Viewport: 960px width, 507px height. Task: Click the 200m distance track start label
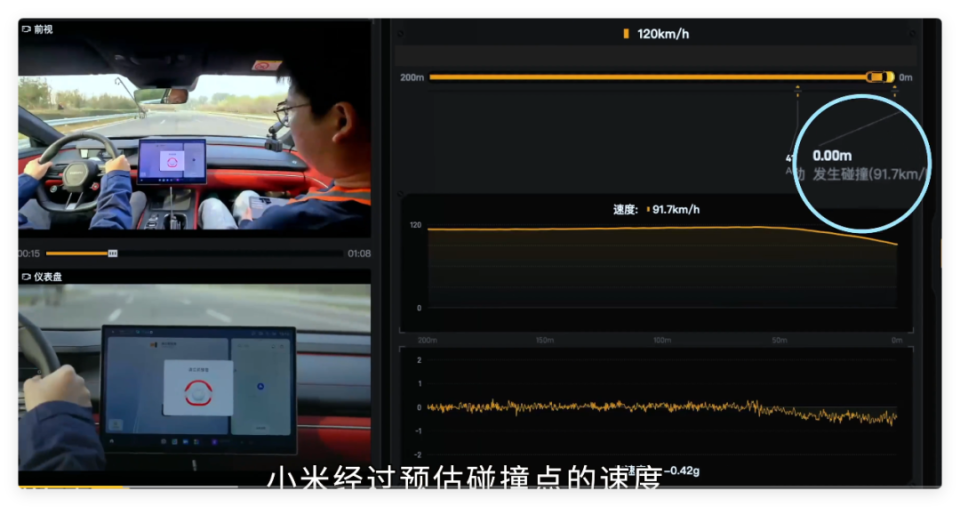coord(412,78)
